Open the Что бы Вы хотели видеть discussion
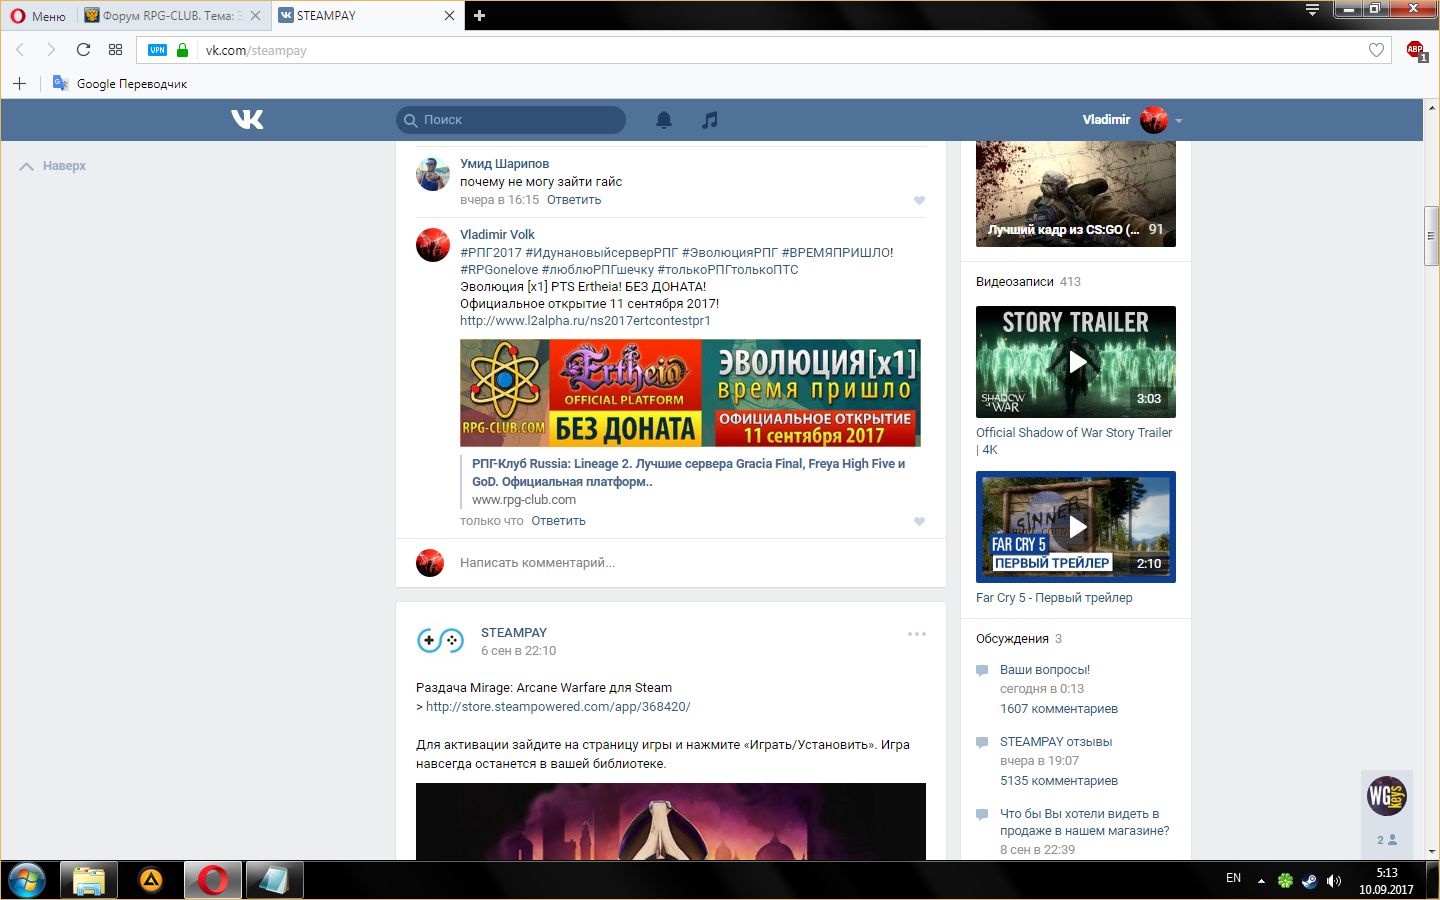Viewport: 1440px width, 900px height. (1084, 822)
